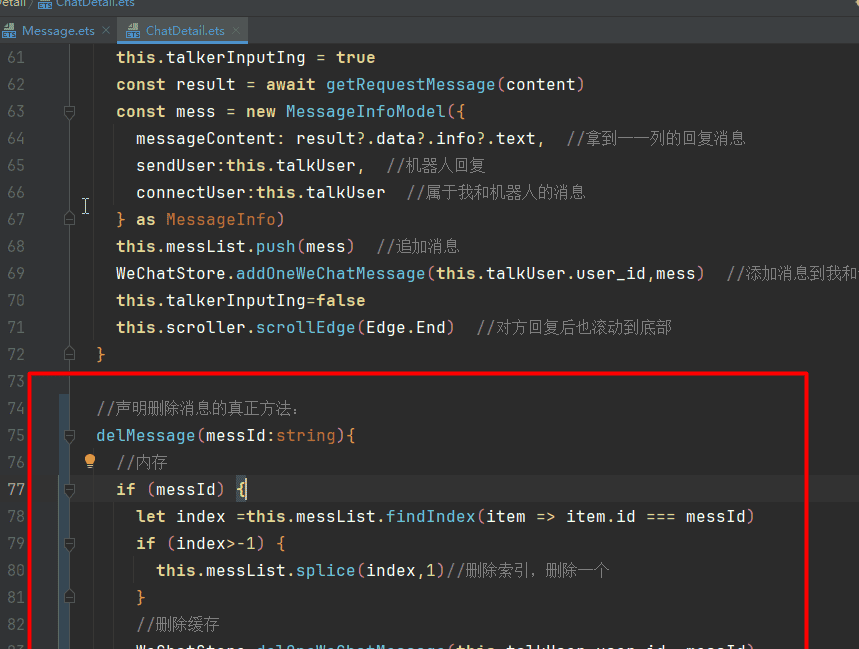
Task: Click the lightbulb quick-fix icon
Action: point(90,461)
